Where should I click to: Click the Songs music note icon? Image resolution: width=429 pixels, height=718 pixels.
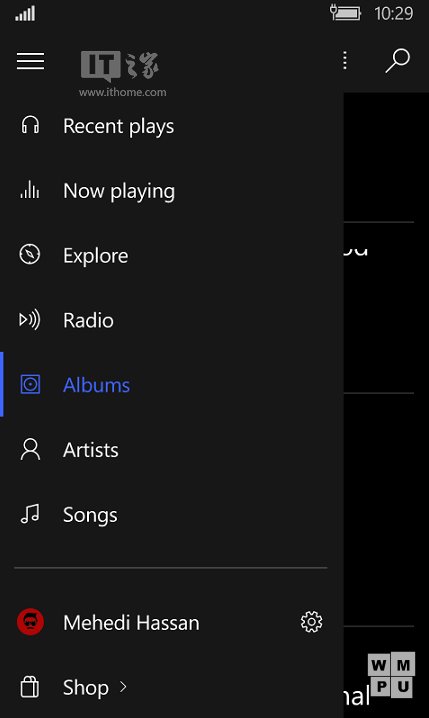[x=30, y=514]
